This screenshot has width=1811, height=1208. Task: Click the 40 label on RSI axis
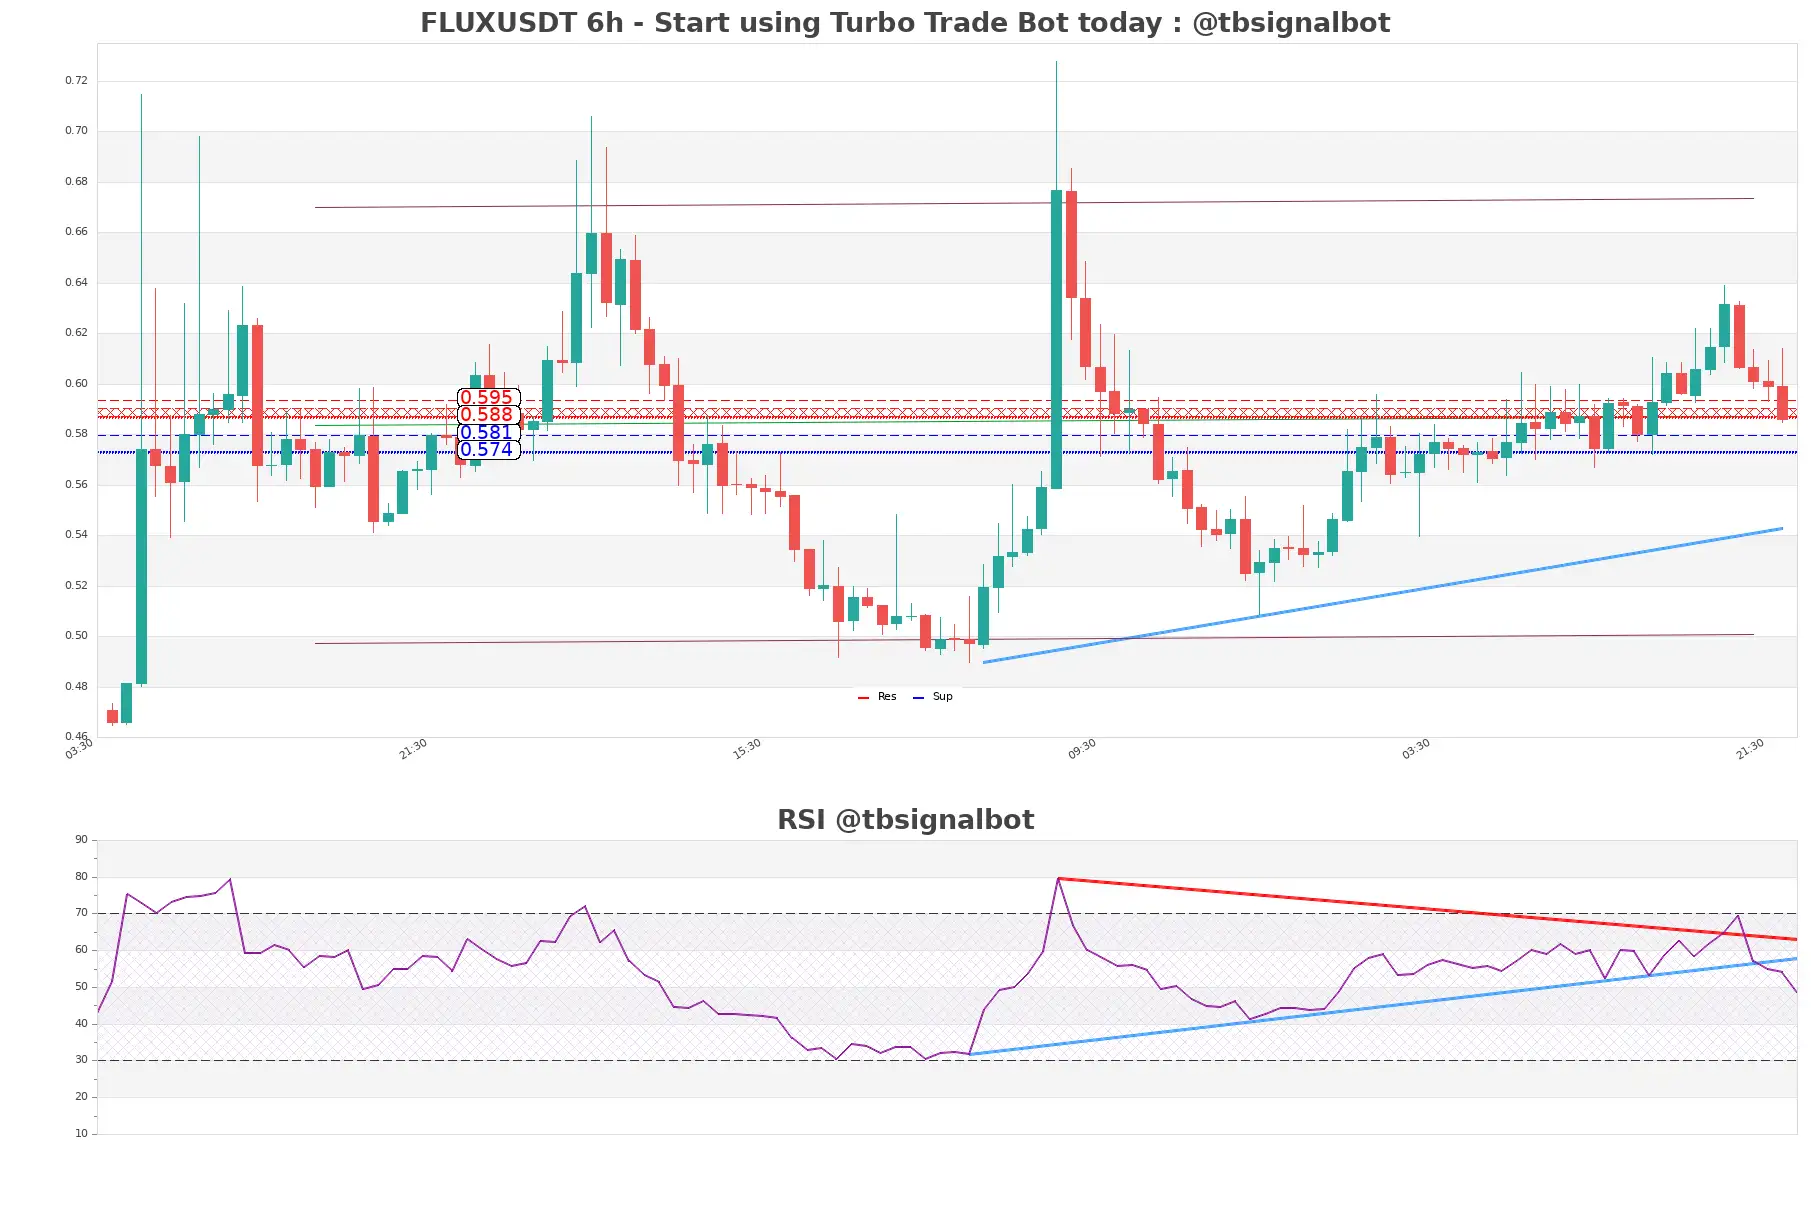click(x=81, y=1024)
